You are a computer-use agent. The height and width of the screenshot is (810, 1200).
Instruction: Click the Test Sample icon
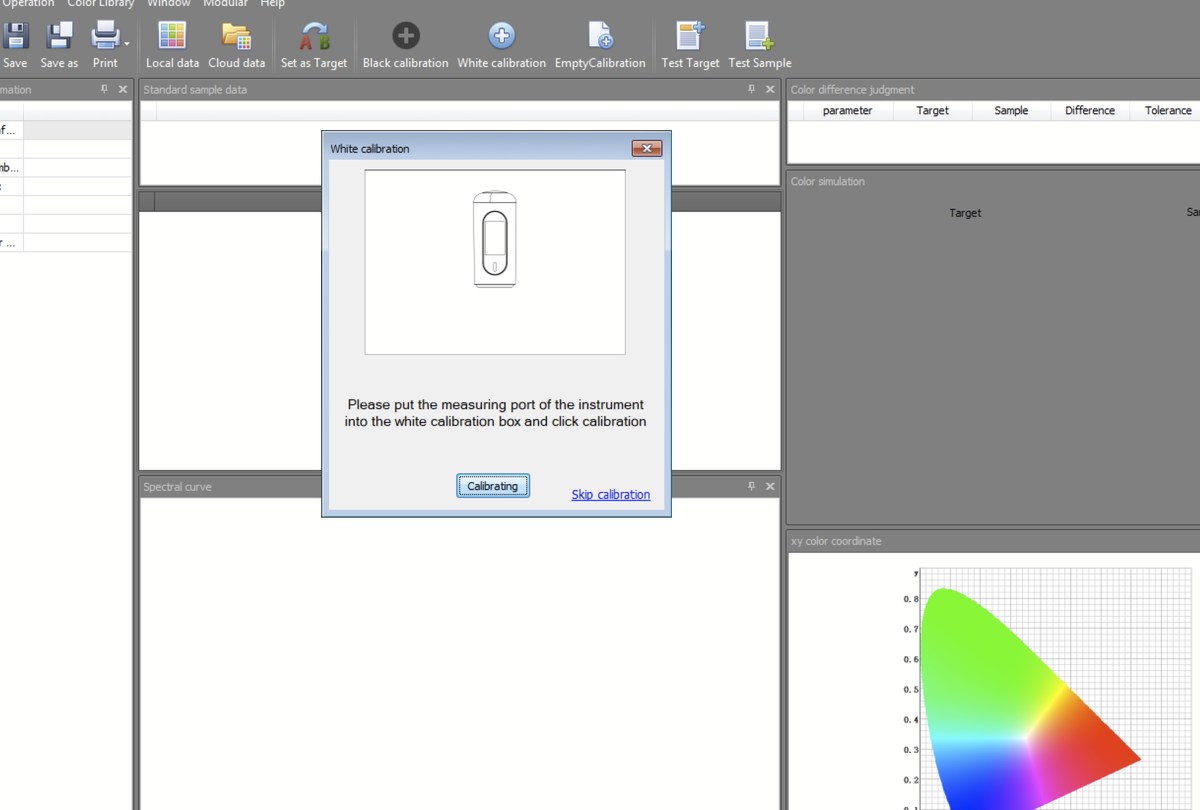(x=759, y=38)
